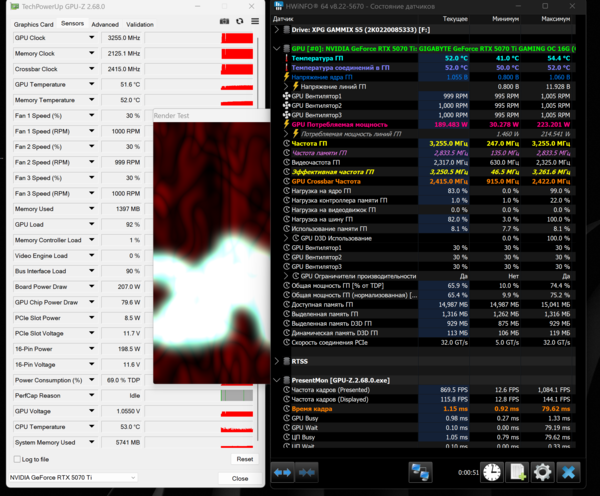
Task: Click the PerfCap Reason status graph
Action: point(237,395)
